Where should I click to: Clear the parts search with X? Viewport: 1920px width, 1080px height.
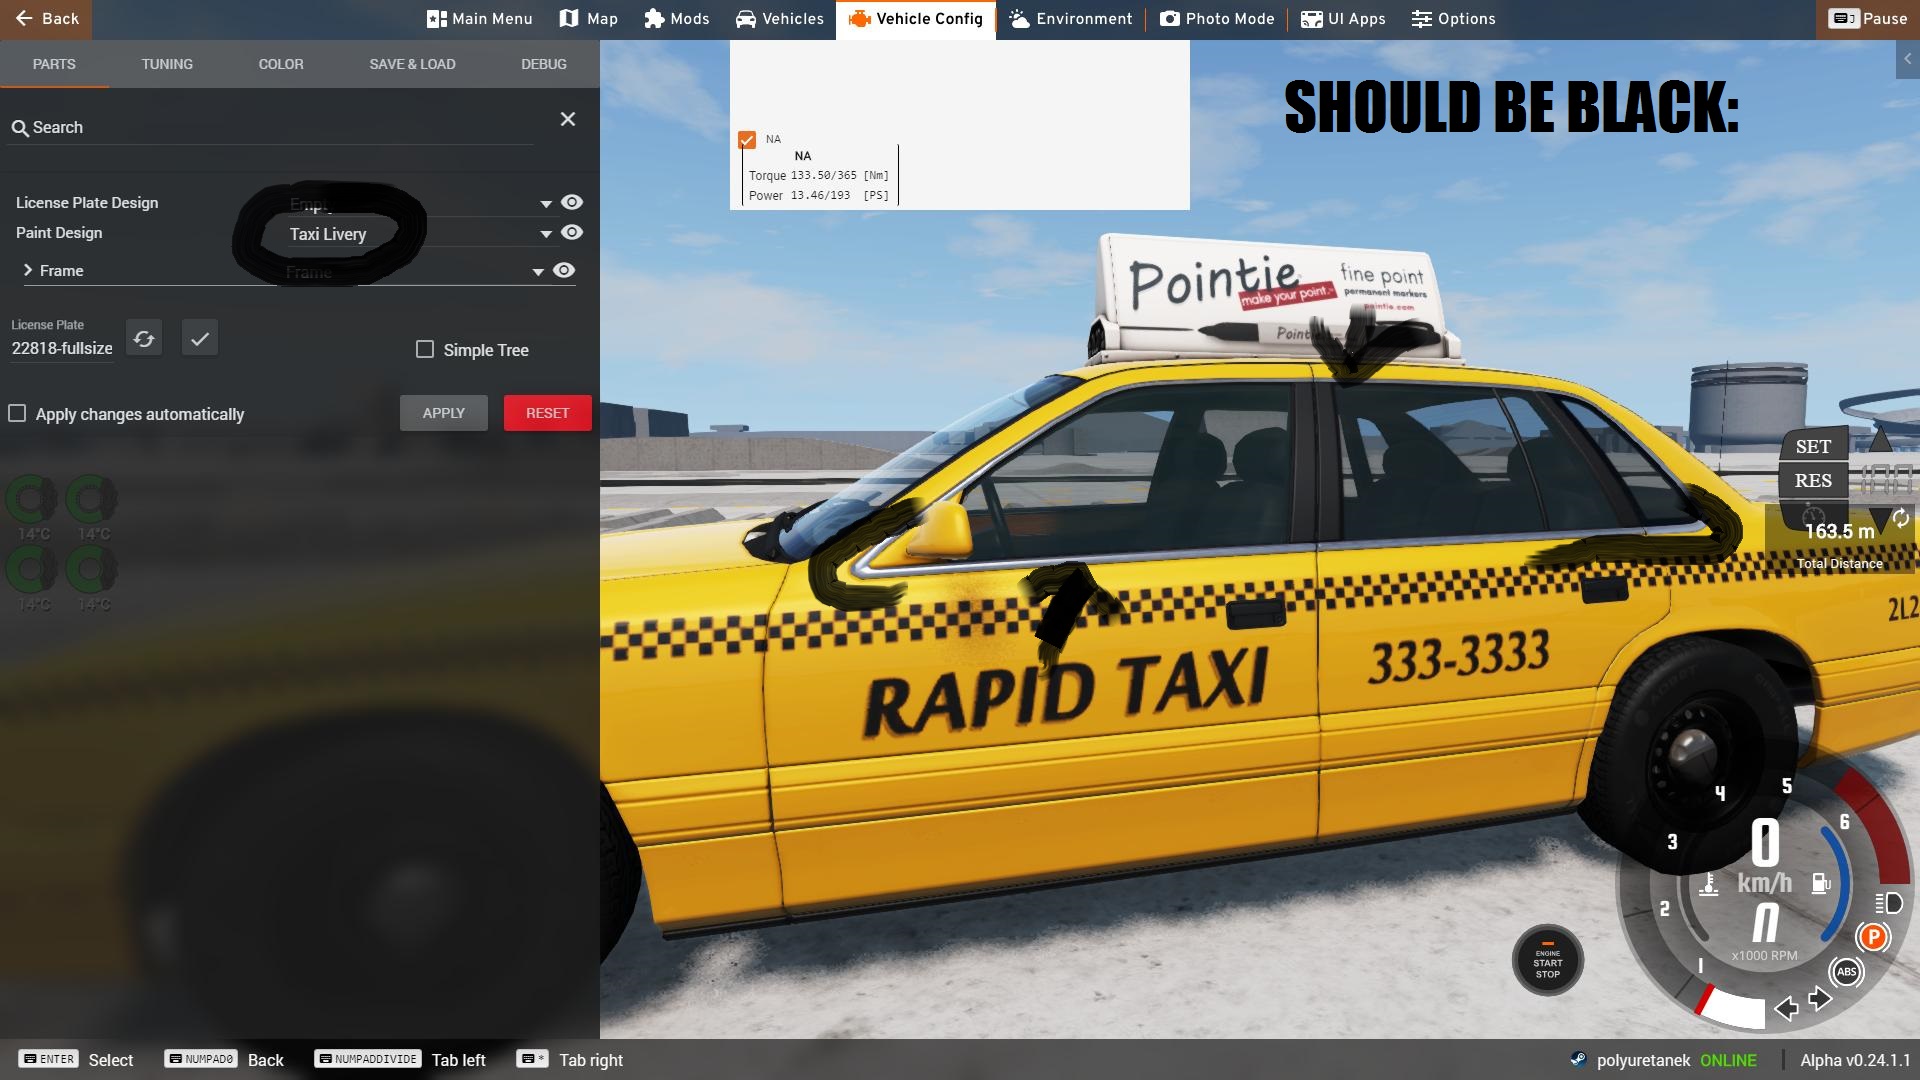click(x=568, y=120)
